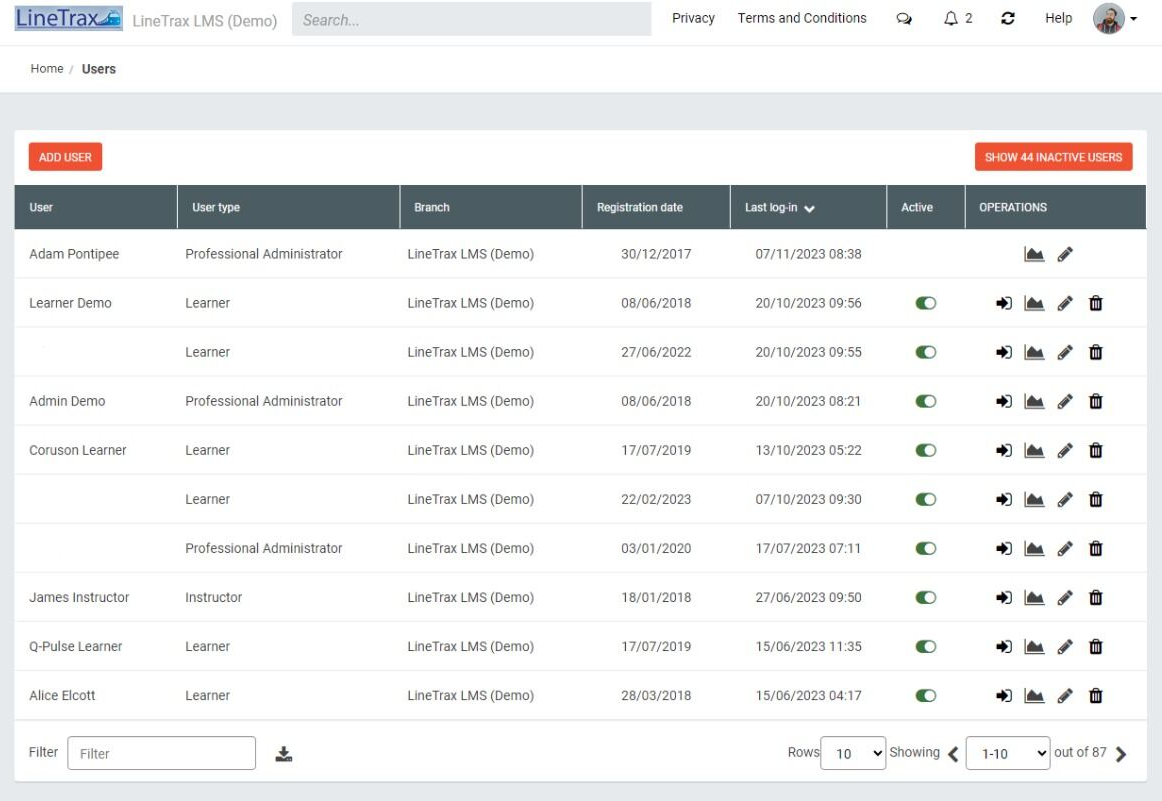Screen dimensions: 1162x801
Task: Click the James Instructor user name
Action: tap(79, 597)
